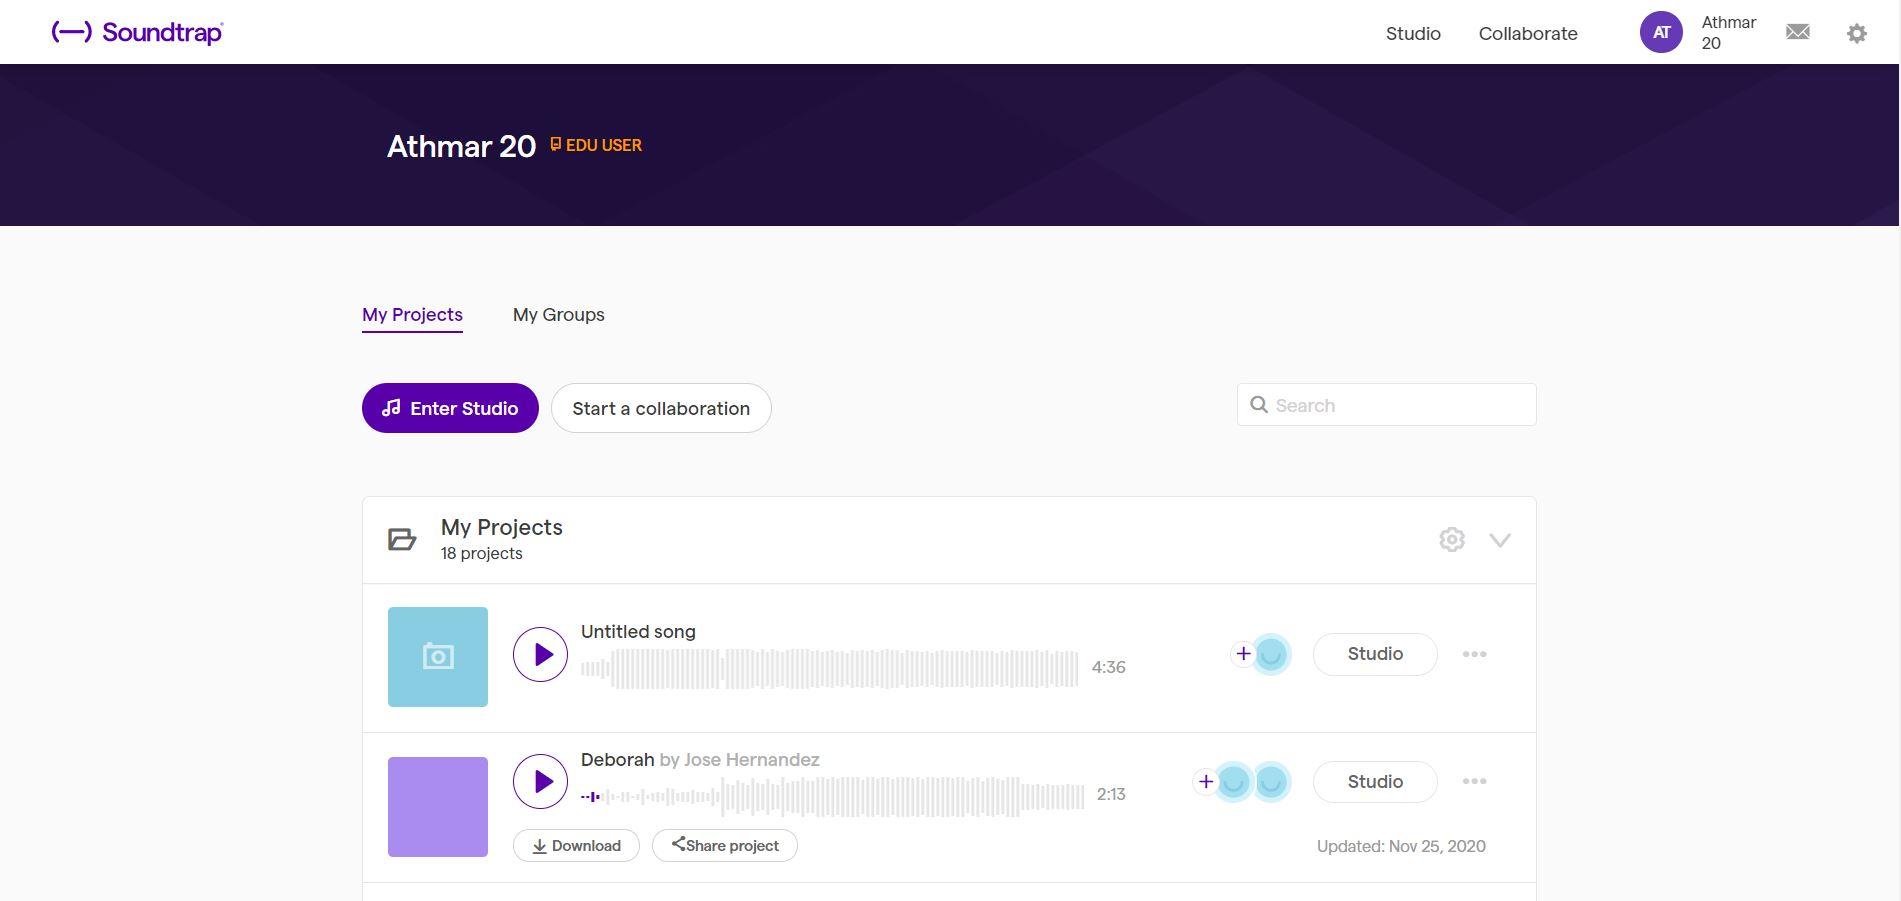The height and width of the screenshot is (901, 1901).
Task: Start a collaboration
Action: [x=660, y=408]
